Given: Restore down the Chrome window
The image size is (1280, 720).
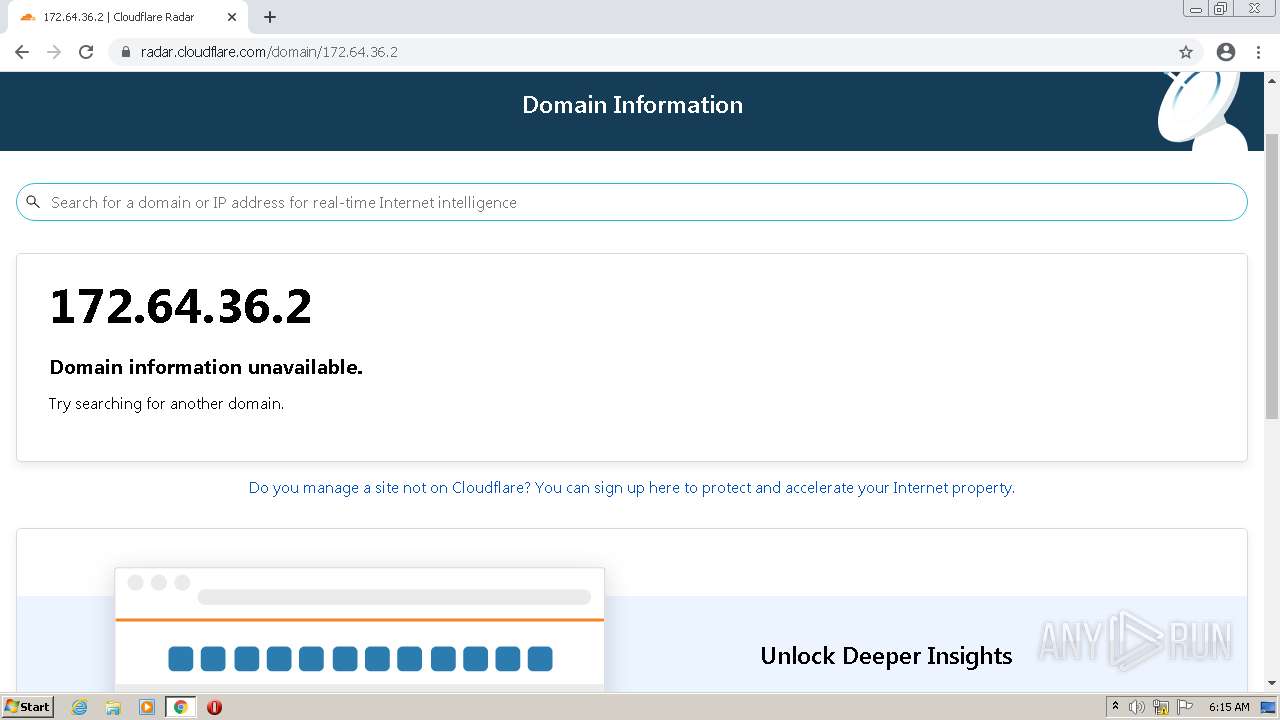Looking at the screenshot, I should tap(1221, 9).
